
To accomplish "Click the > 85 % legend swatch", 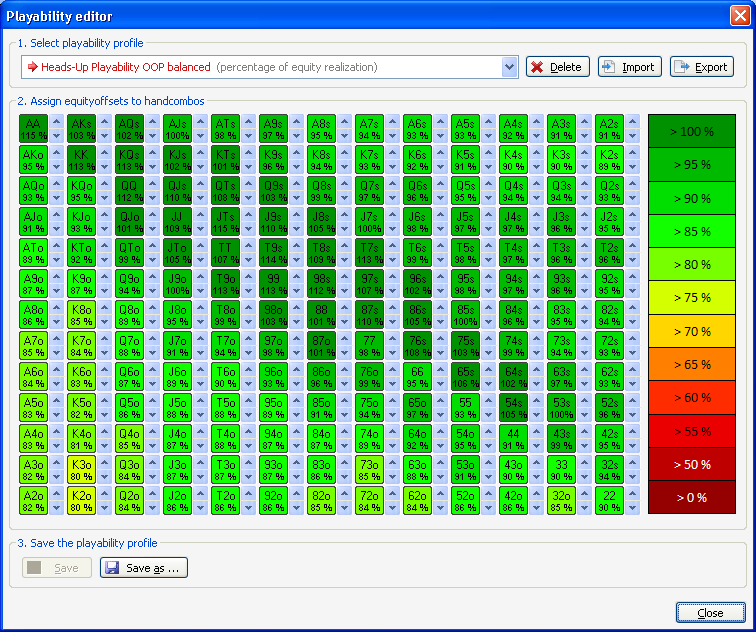I will coord(692,231).
